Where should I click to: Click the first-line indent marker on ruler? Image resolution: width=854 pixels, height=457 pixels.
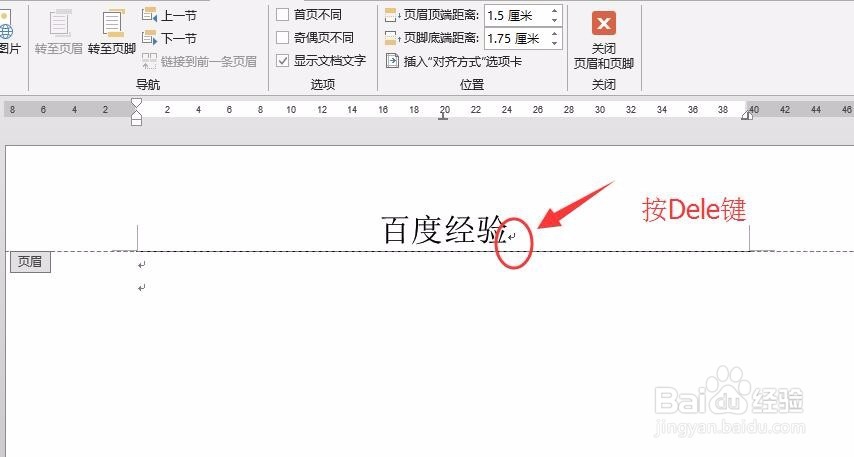[x=136, y=103]
